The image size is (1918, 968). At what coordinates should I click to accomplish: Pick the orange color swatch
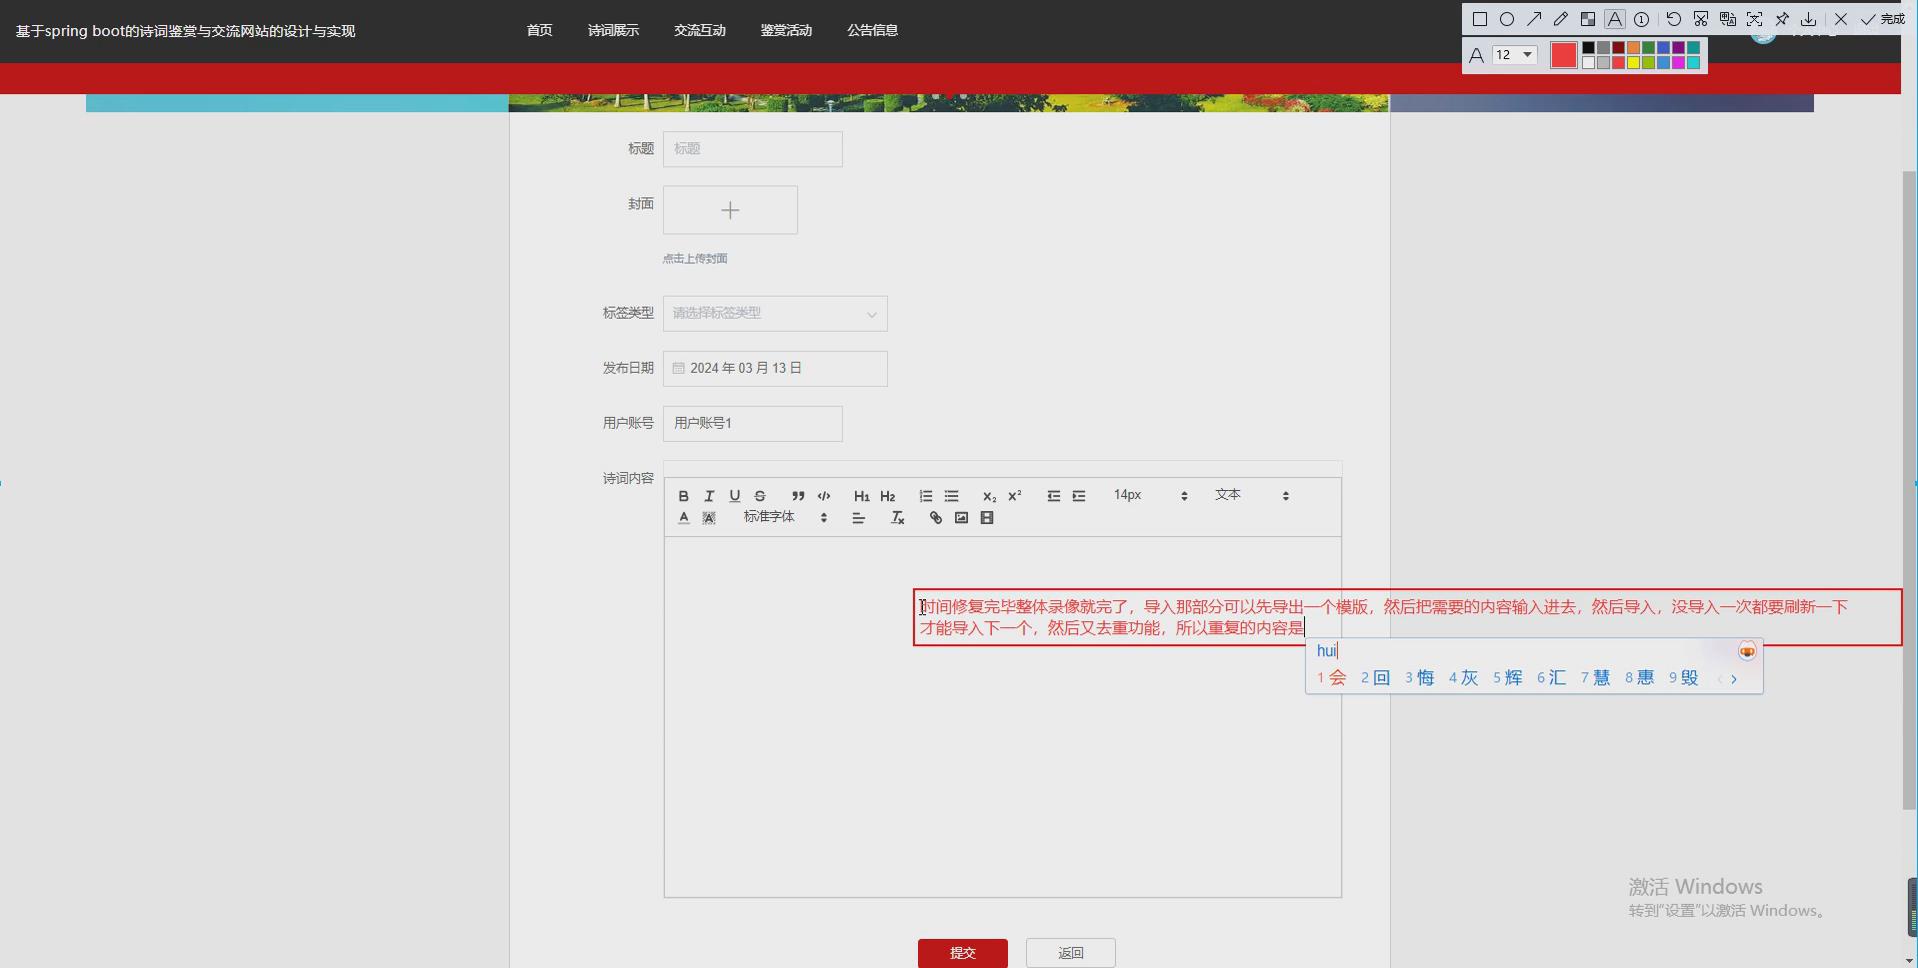pos(1634,47)
